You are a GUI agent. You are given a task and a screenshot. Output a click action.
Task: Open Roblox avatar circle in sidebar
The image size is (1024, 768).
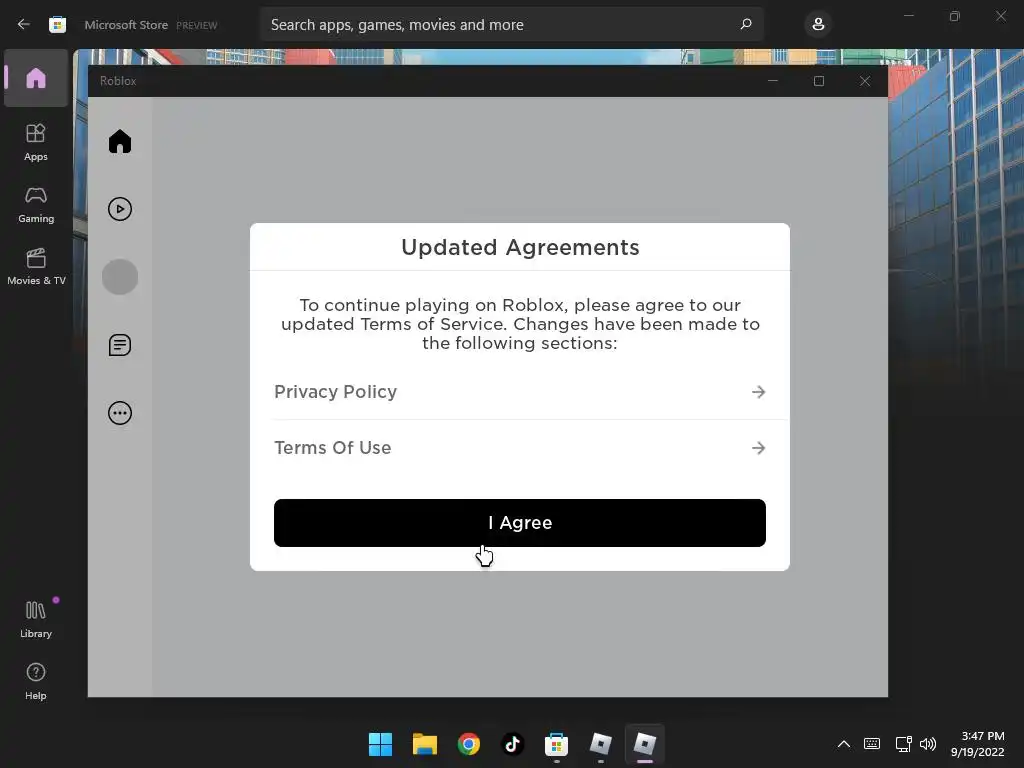coord(120,277)
